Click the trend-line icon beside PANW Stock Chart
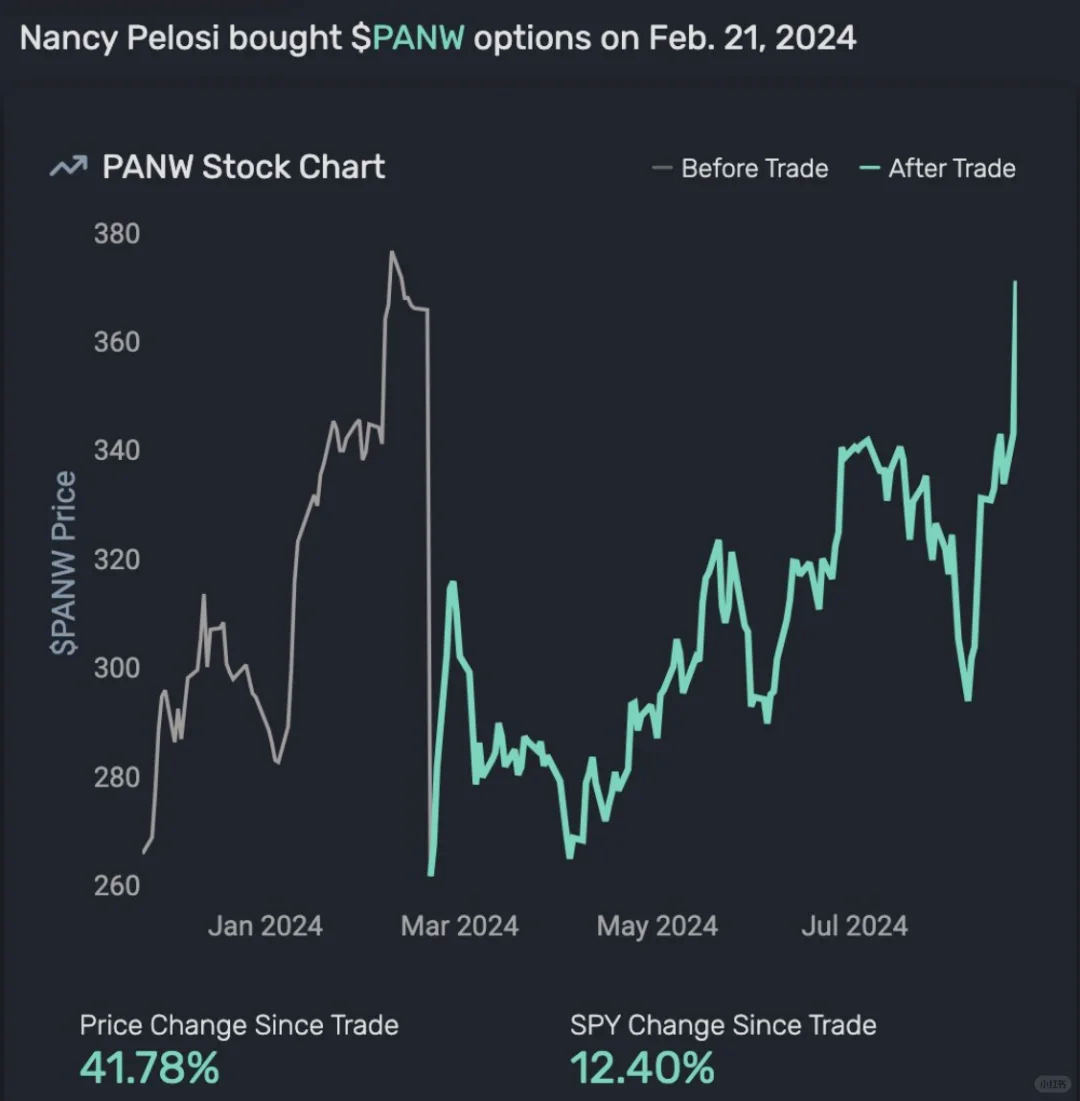The height and width of the screenshot is (1101, 1080). 68,168
